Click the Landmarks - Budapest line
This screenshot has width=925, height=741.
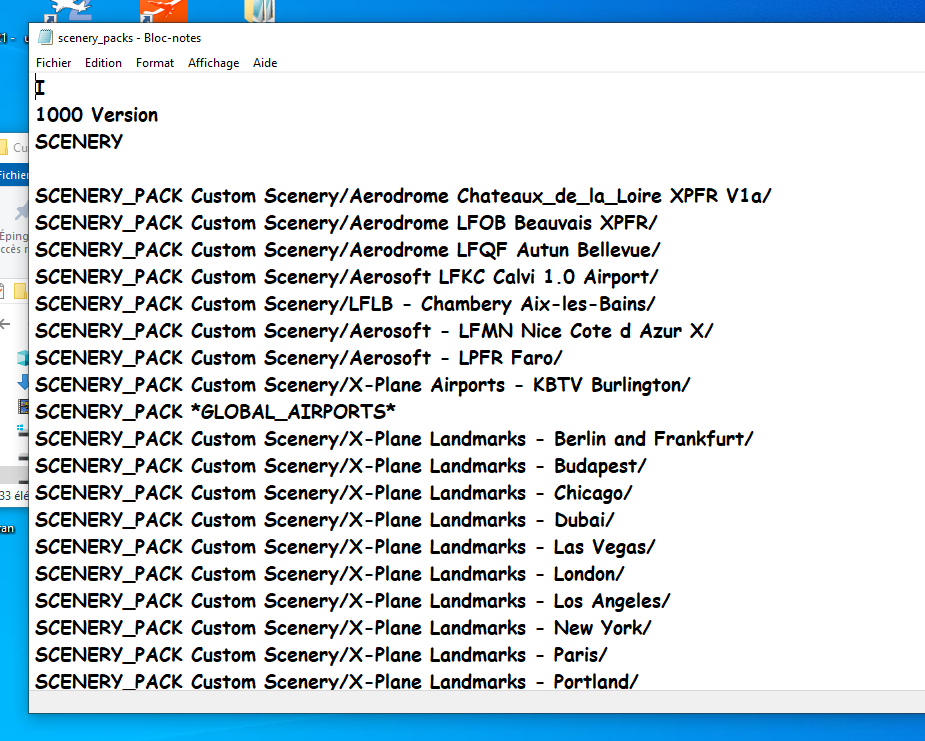340,466
